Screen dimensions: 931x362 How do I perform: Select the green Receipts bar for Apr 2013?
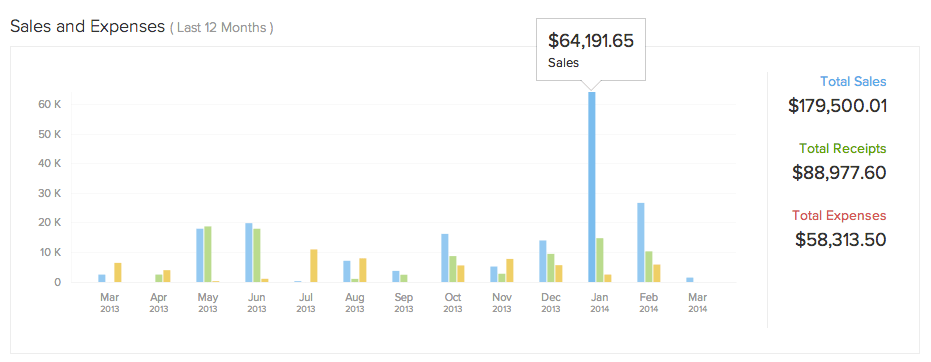[159, 278]
